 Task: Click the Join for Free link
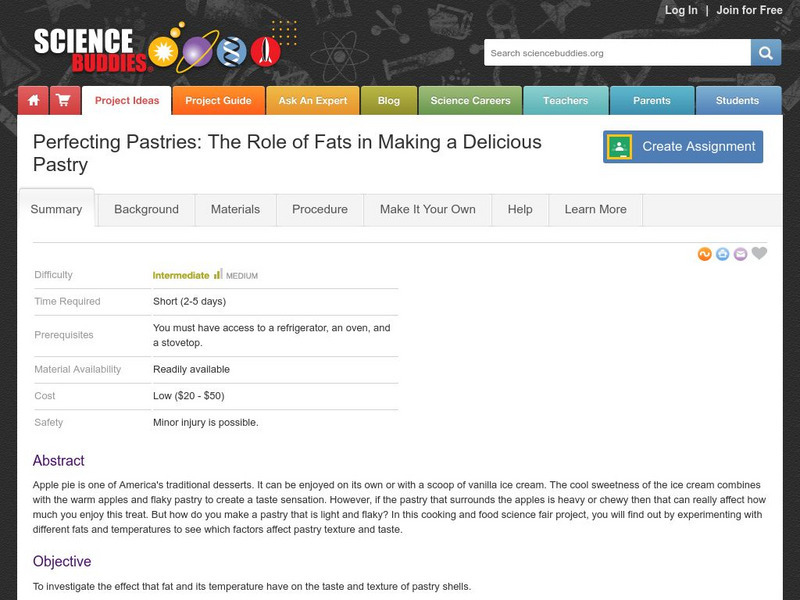(x=749, y=10)
